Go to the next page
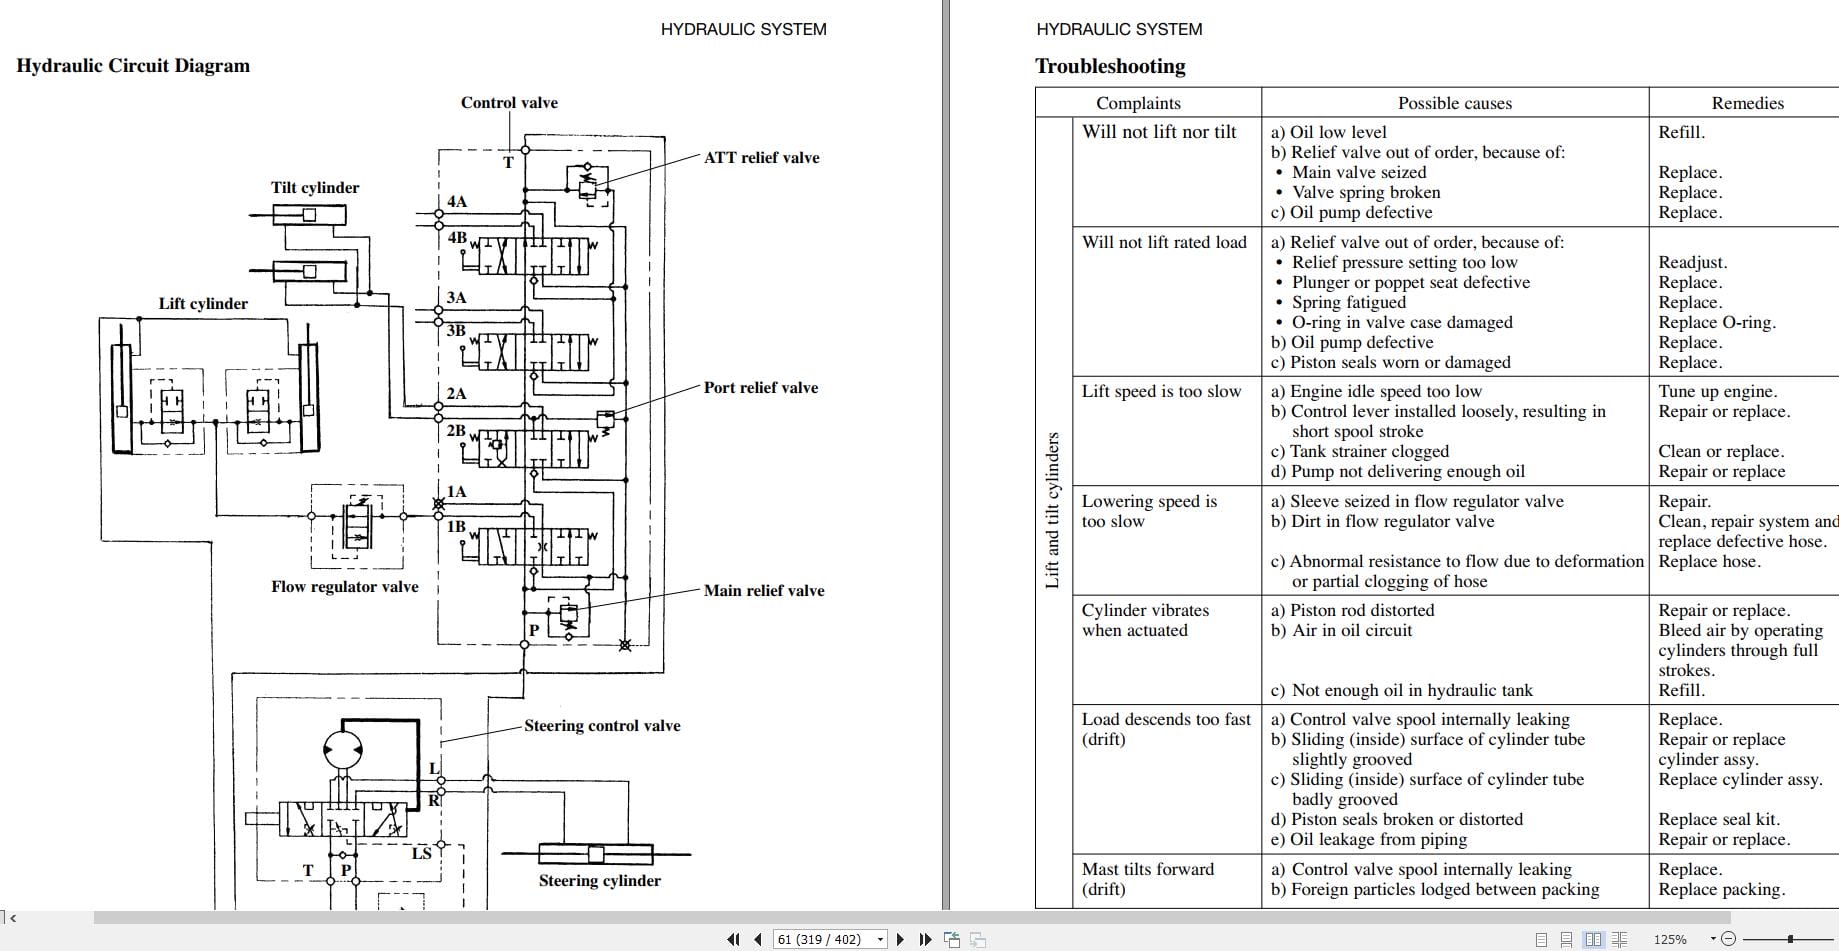Image resolution: width=1839 pixels, height=951 pixels. (900, 939)
